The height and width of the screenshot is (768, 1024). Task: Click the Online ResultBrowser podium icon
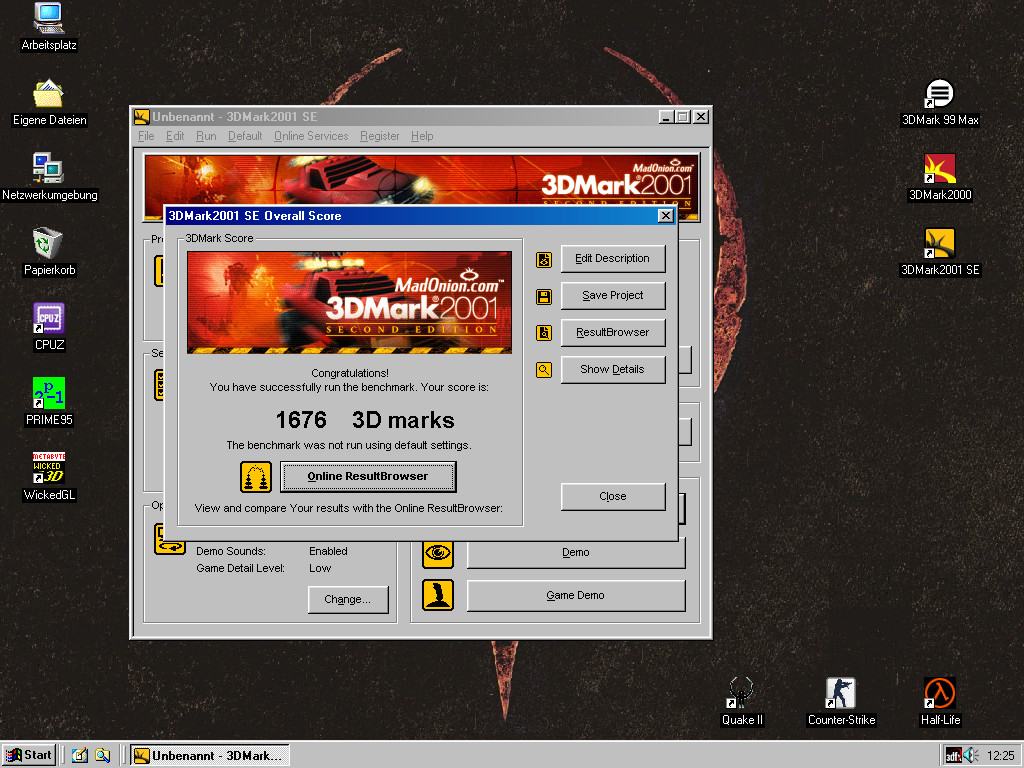(x=255, y=477)
